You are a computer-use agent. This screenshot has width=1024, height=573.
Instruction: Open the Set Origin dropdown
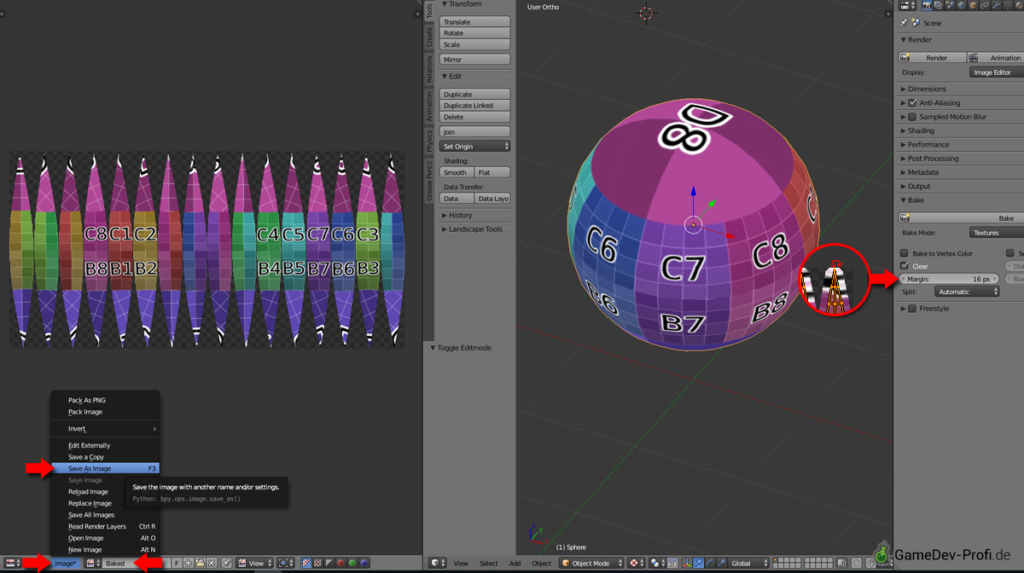(x=476, y=146)
